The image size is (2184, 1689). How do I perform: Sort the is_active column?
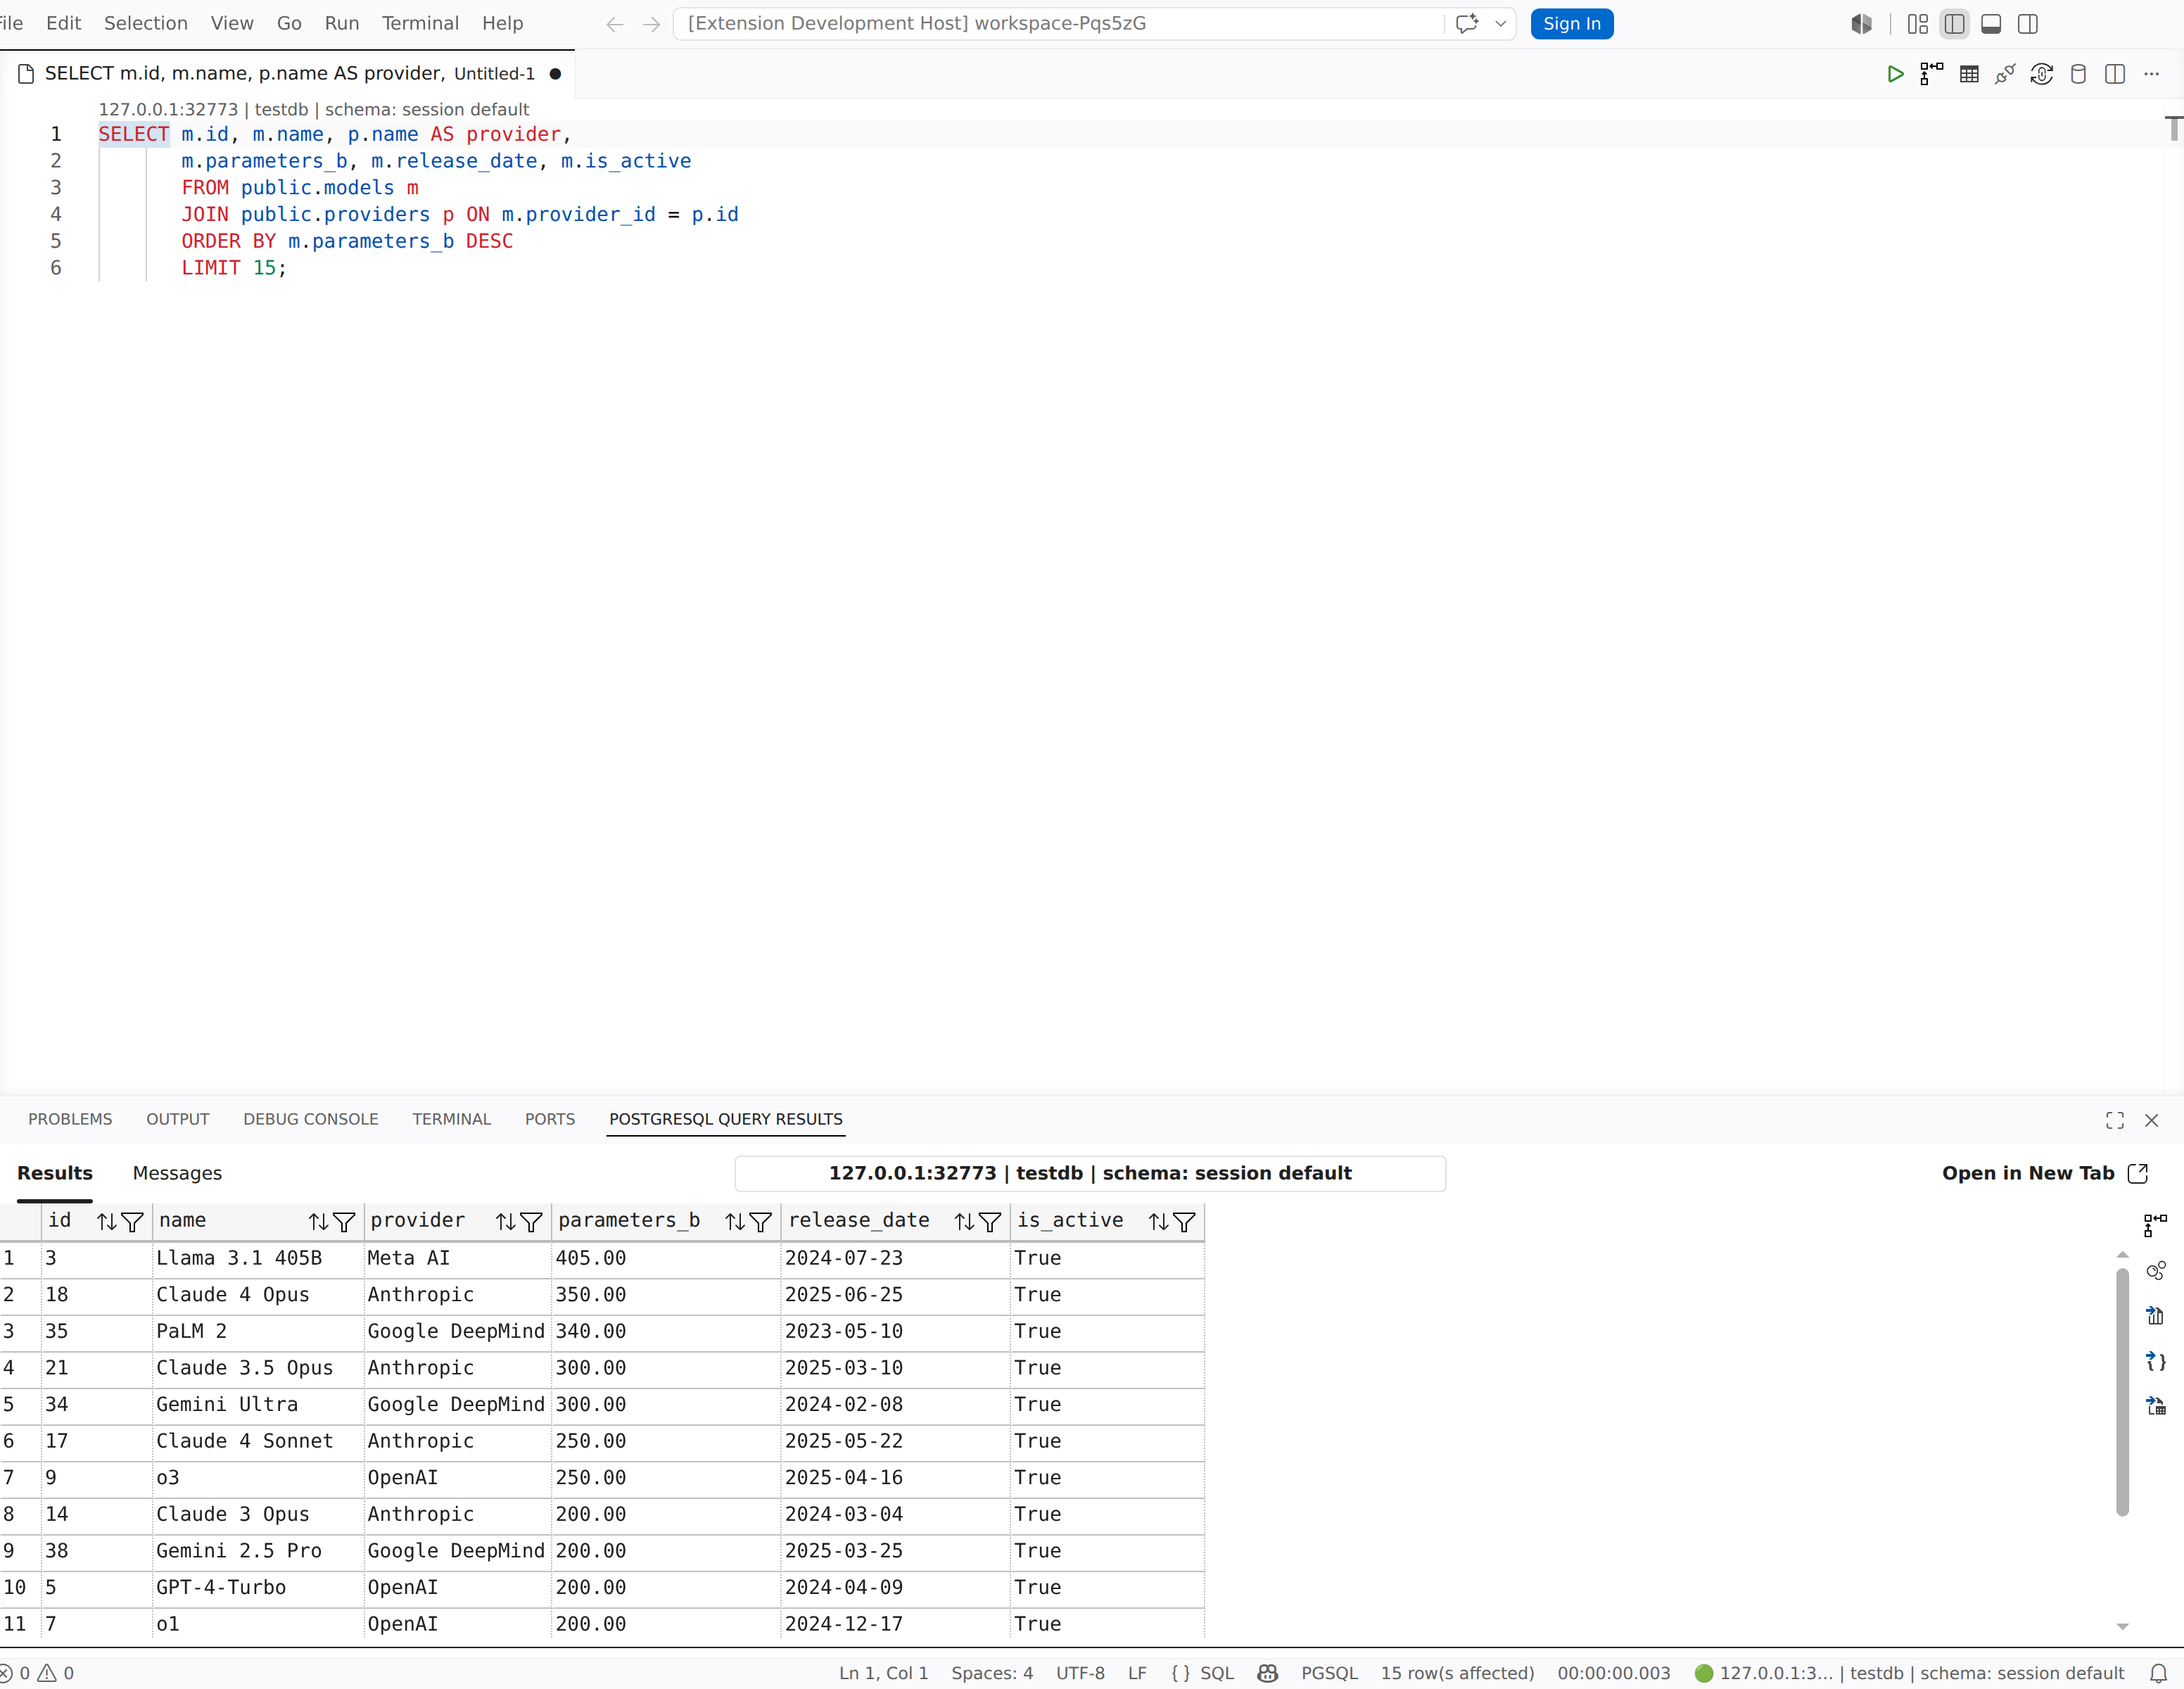1158,1221
